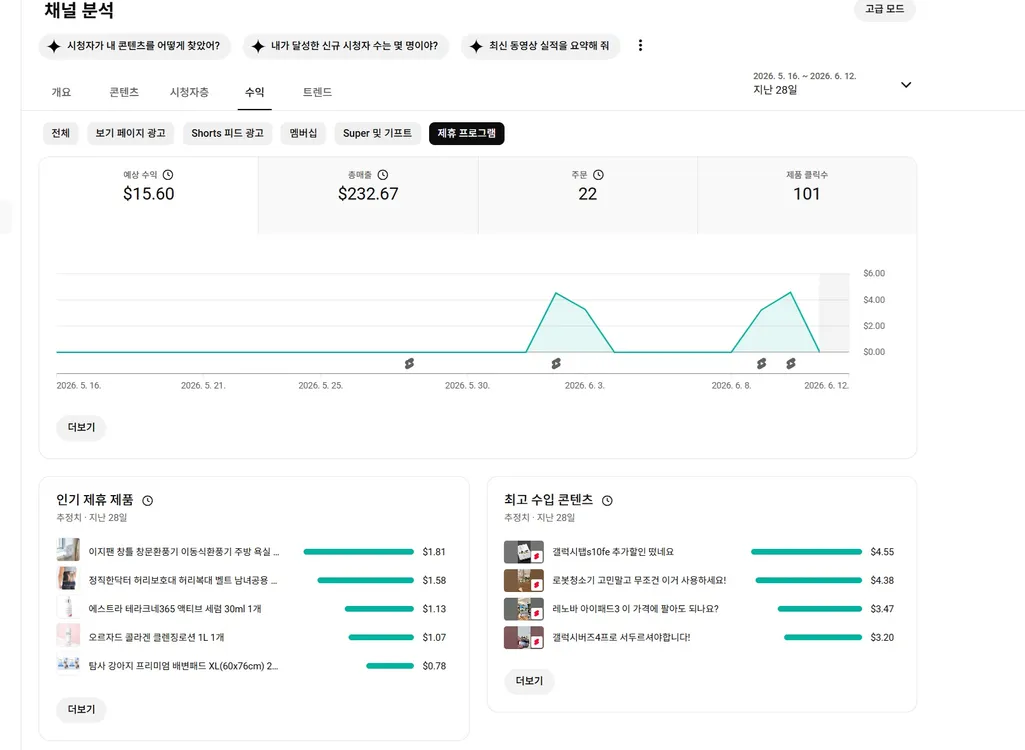Click title 로봇청소기 고민말고 무조건 이거 사용하세요!
The height and width of the screenshot is (750, 1025).
[x=639, y=581]
